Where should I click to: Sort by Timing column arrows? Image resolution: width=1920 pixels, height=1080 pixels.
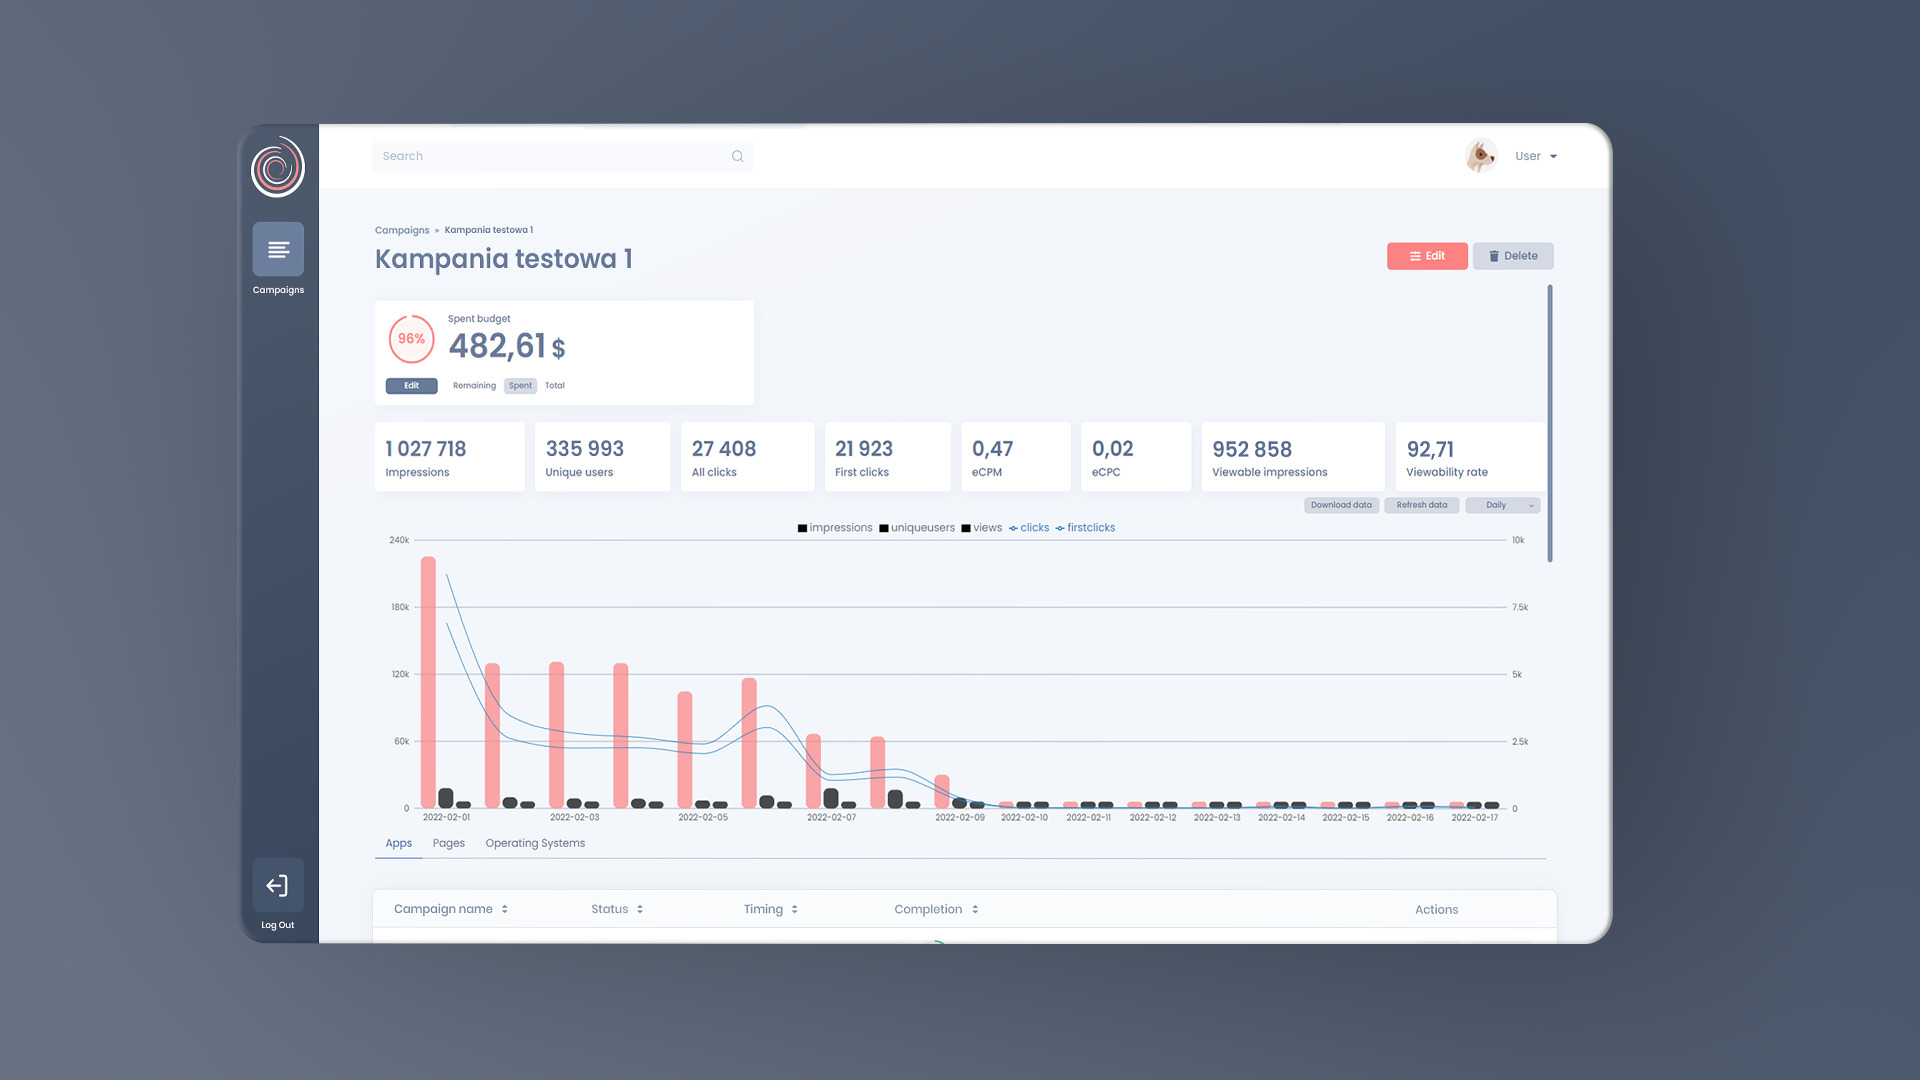(795, 910)
